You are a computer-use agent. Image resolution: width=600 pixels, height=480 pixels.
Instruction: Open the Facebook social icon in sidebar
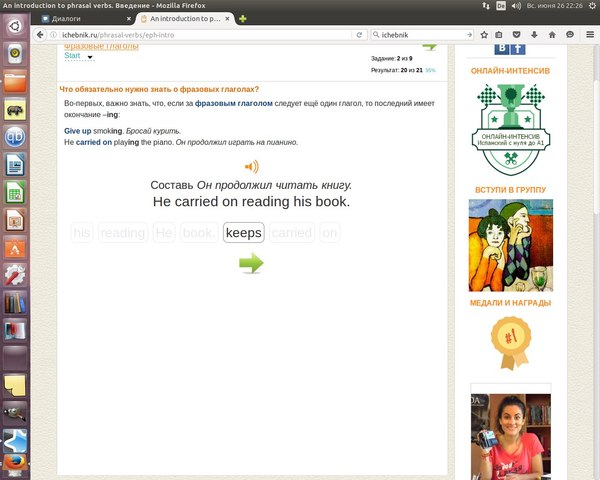517,48
